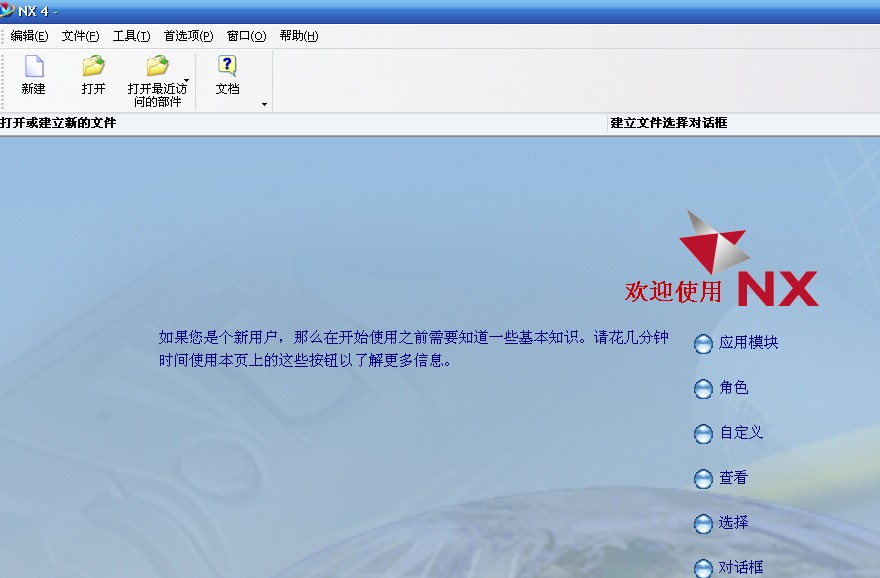Viewport: 880px width, 578px height.
Task: Click 打开最近访问的部件 recent parts icon
Action: coord(157,66)
